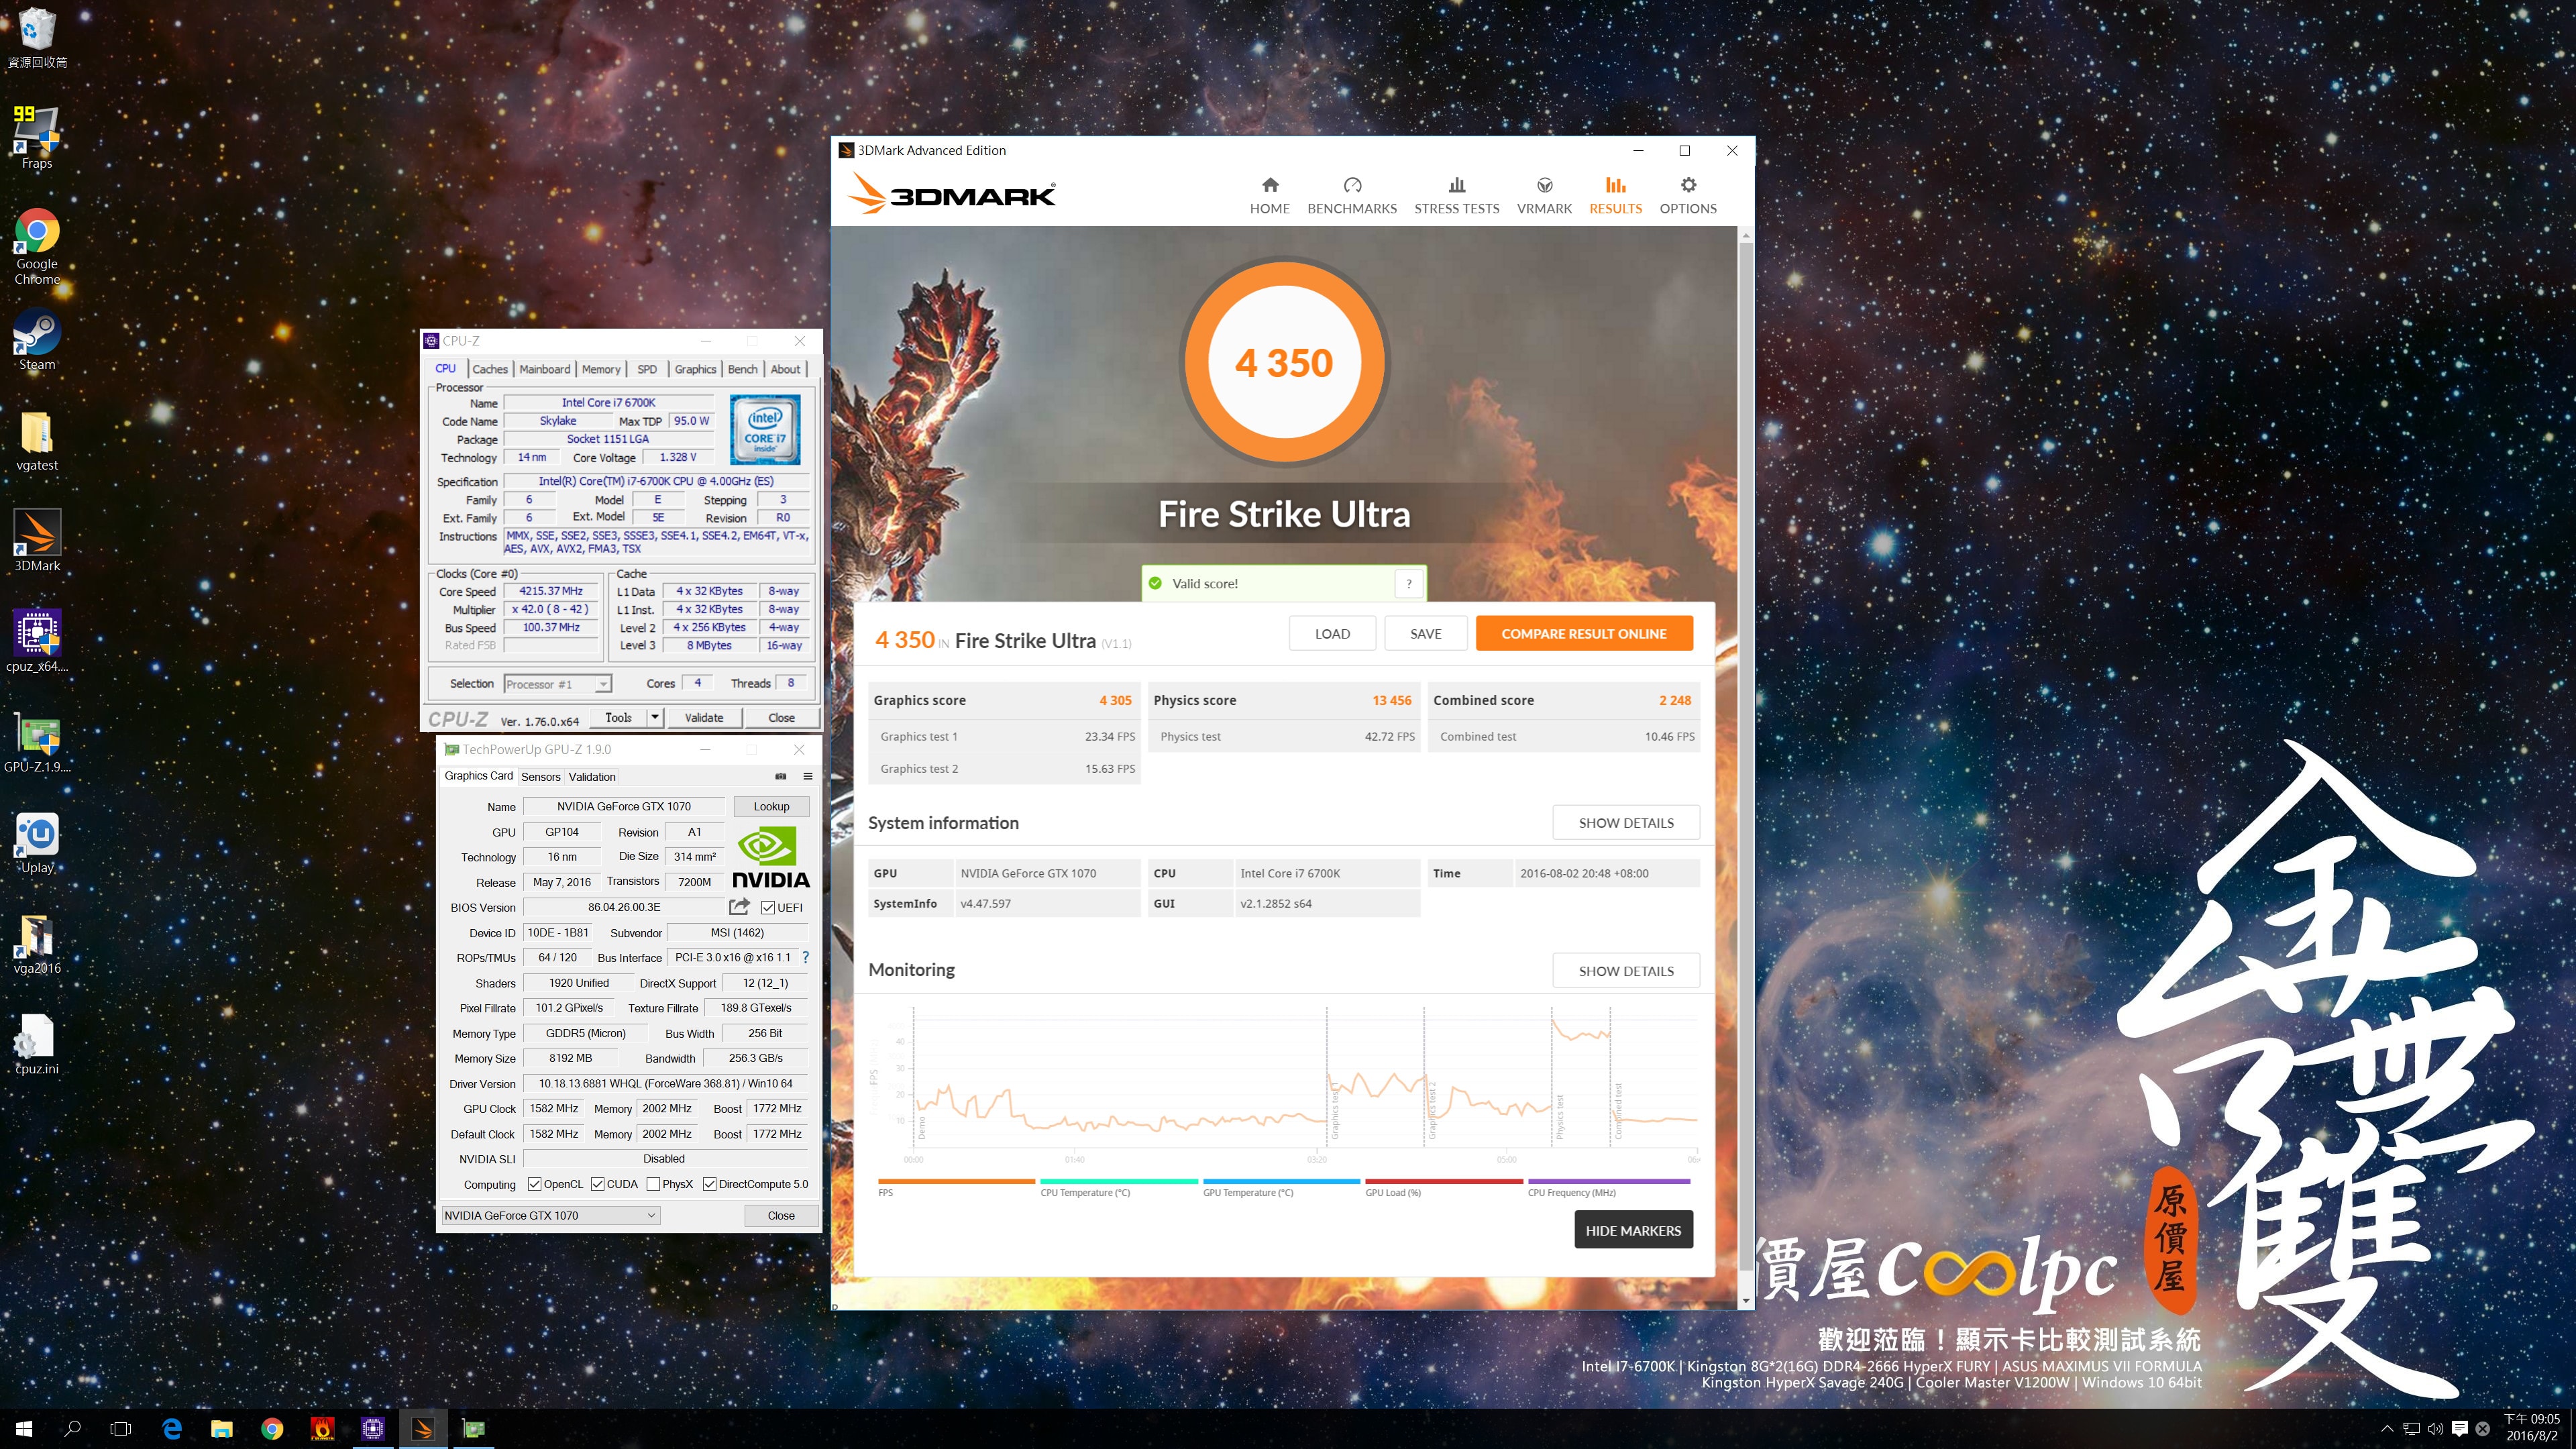Image resolution: width=2576 pixels, height=1449 pixels.
Task: Expand CPU-Z Processor #1 selection dropdown
Action: [x=603, y=684]
